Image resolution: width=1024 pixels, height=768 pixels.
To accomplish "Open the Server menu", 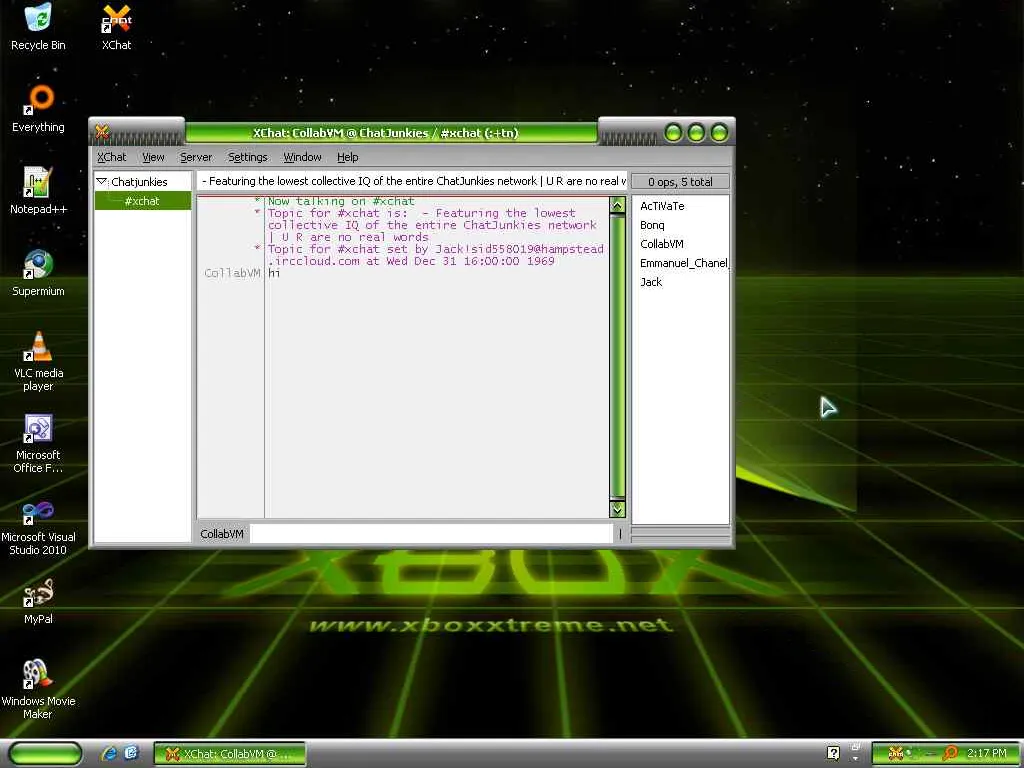I will click(x=196, y=157).
